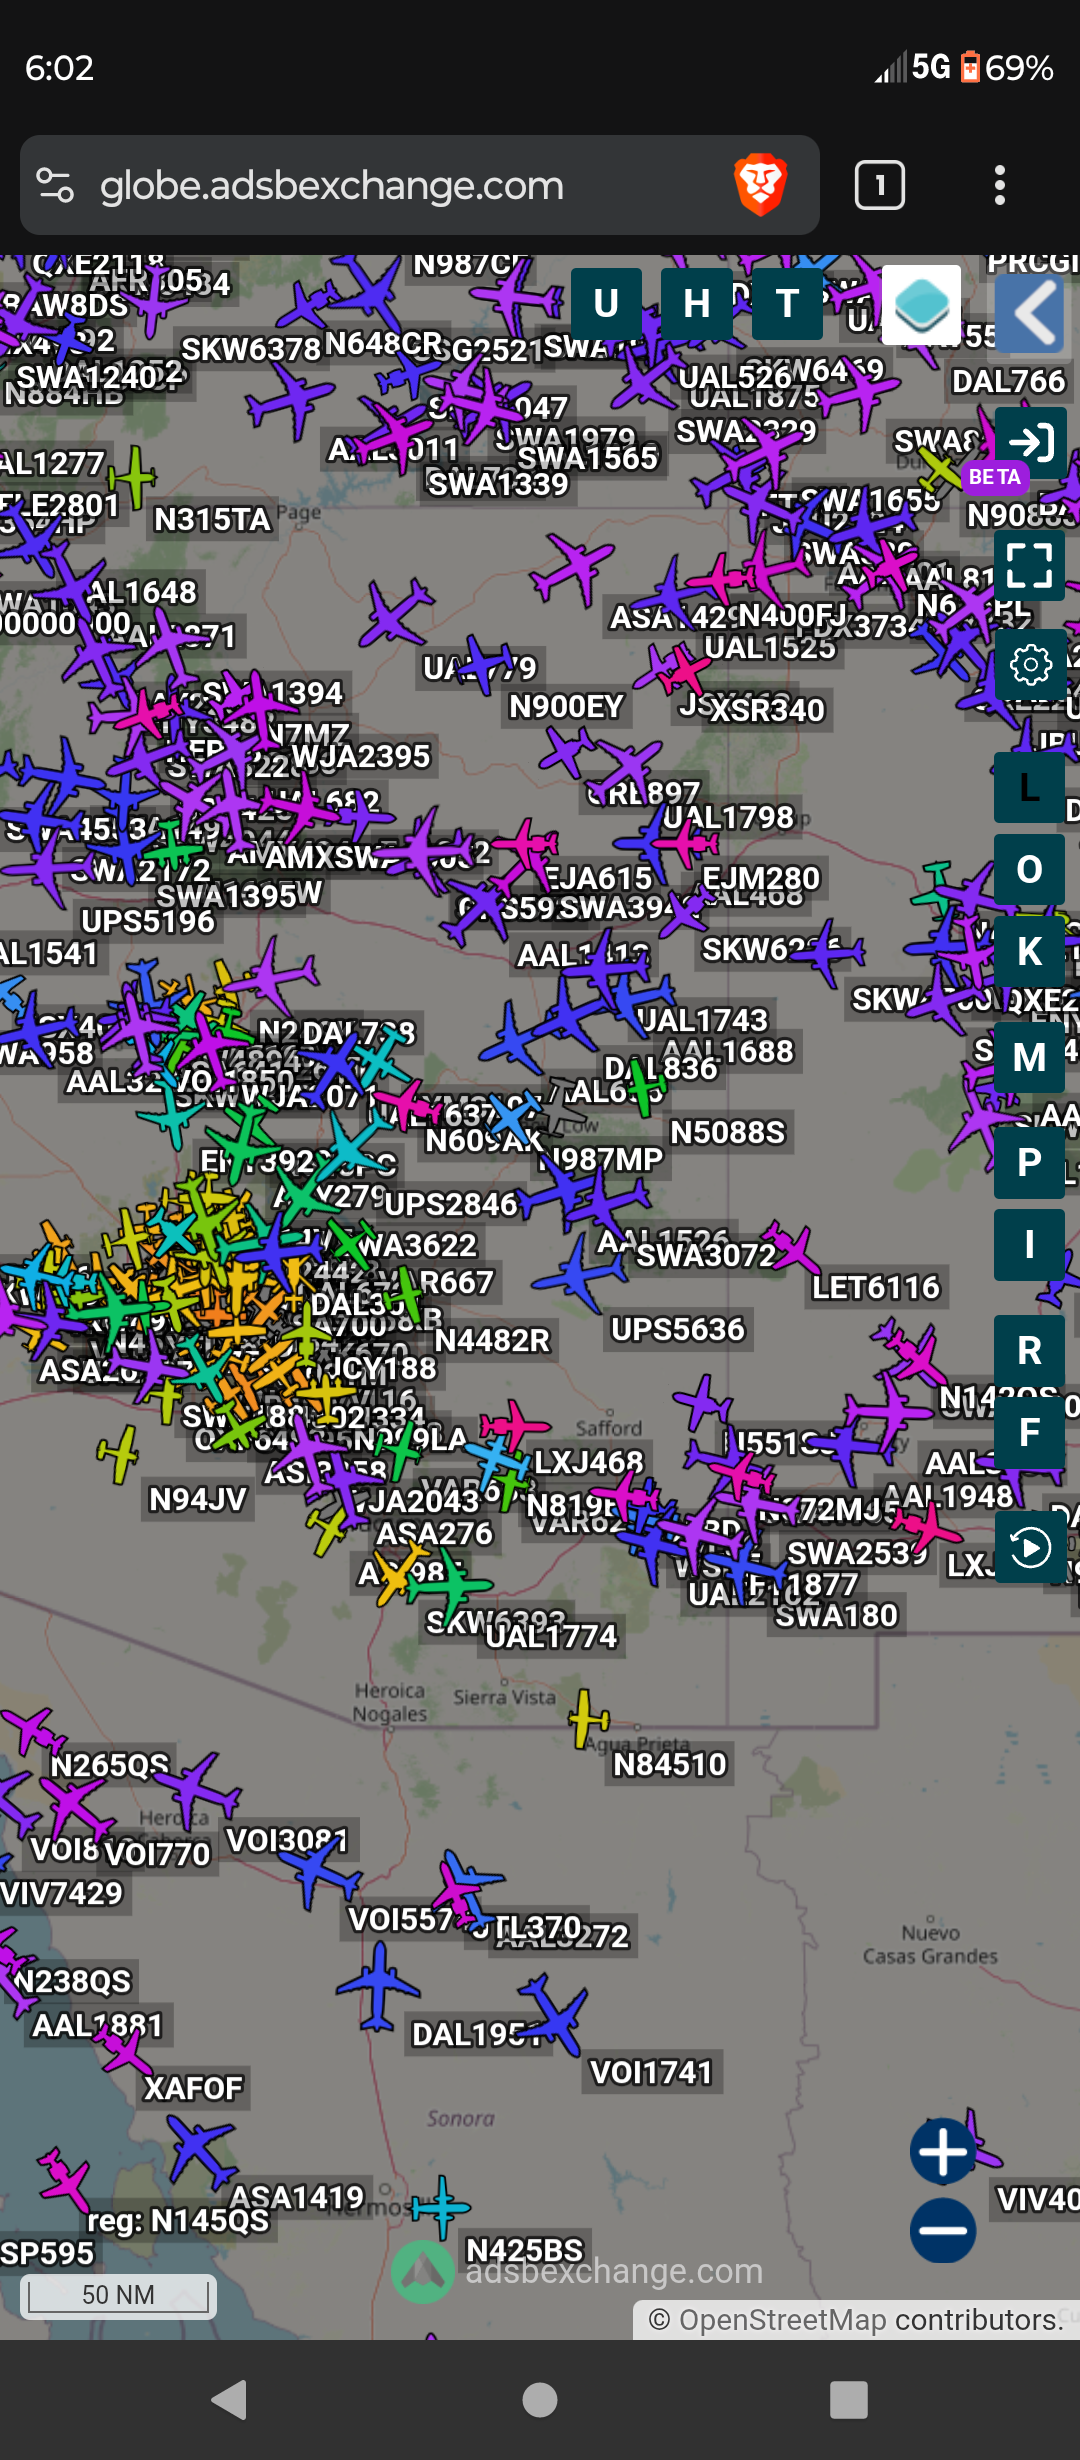
Task: Open Brave Shields lion icon
Action: [x=760, y=185]
